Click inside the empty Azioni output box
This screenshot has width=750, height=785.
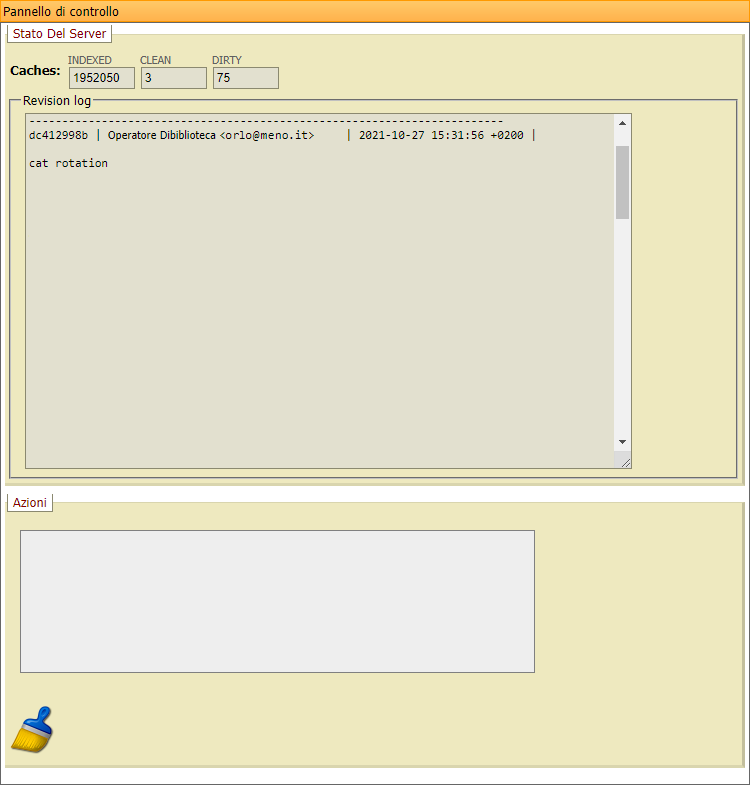[277, 601]
